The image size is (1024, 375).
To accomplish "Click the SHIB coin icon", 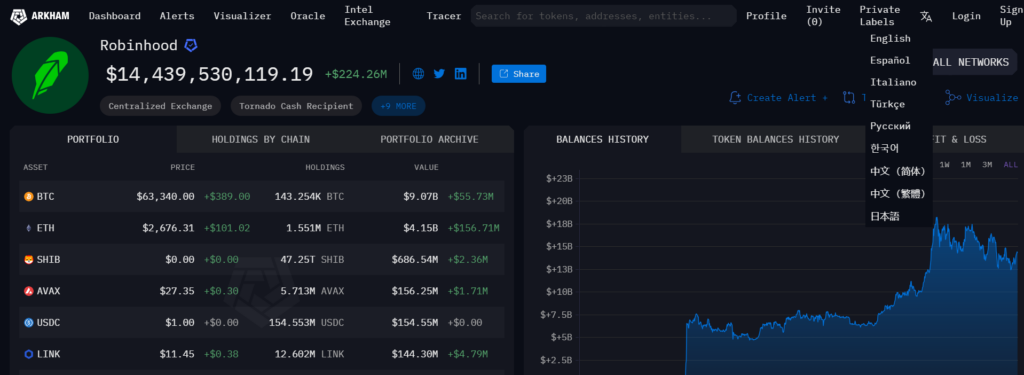I will (28, 259).
